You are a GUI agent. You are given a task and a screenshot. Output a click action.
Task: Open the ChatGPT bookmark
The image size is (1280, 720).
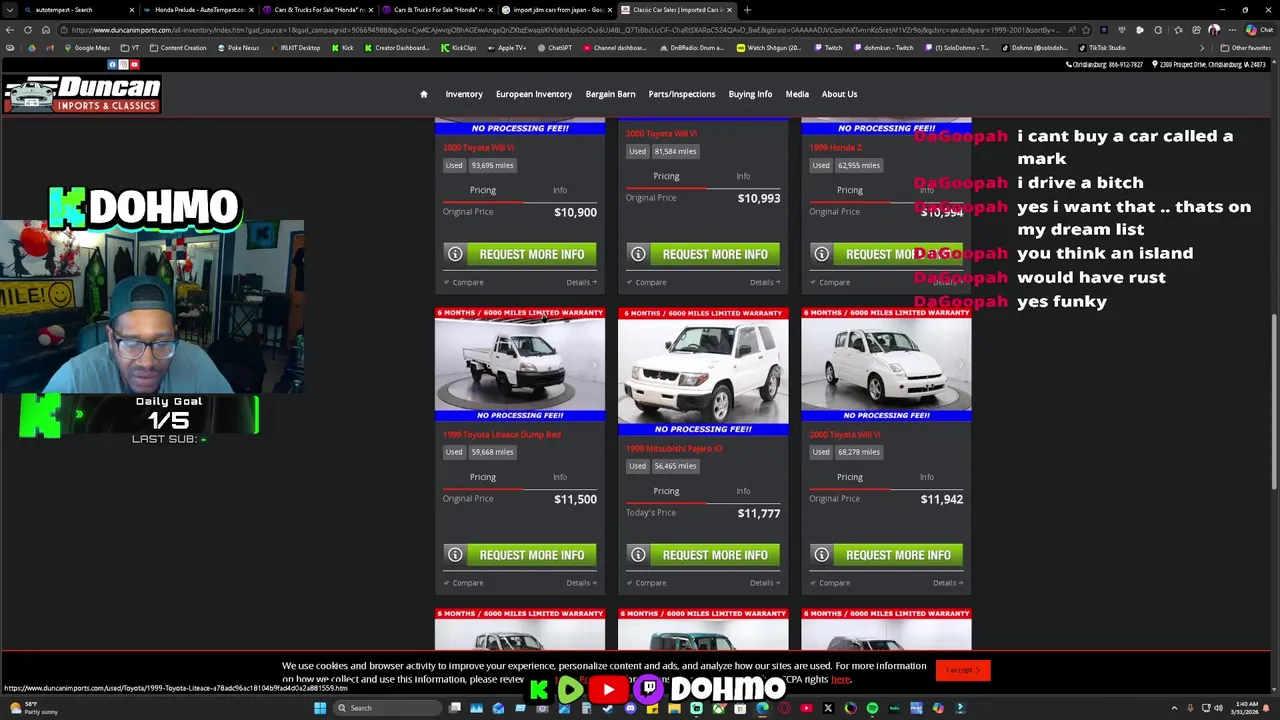(555, 47)
